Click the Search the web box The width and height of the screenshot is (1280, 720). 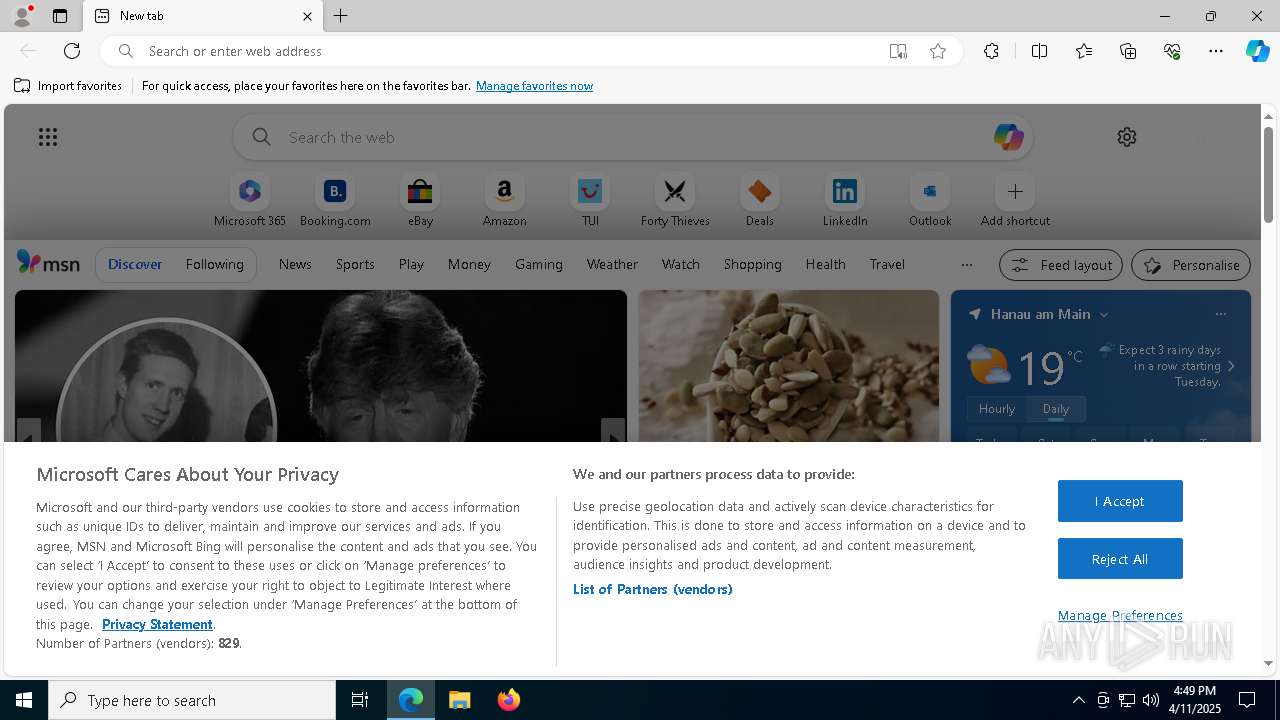click(633, 137)
